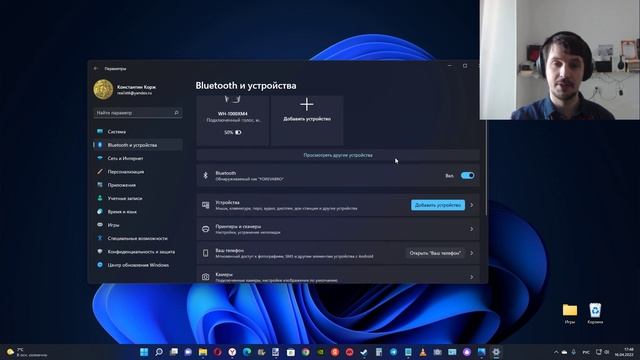
Task: Click the Центр обновления Windows icon
Action: pyautogui.click(x=100, y=265)
